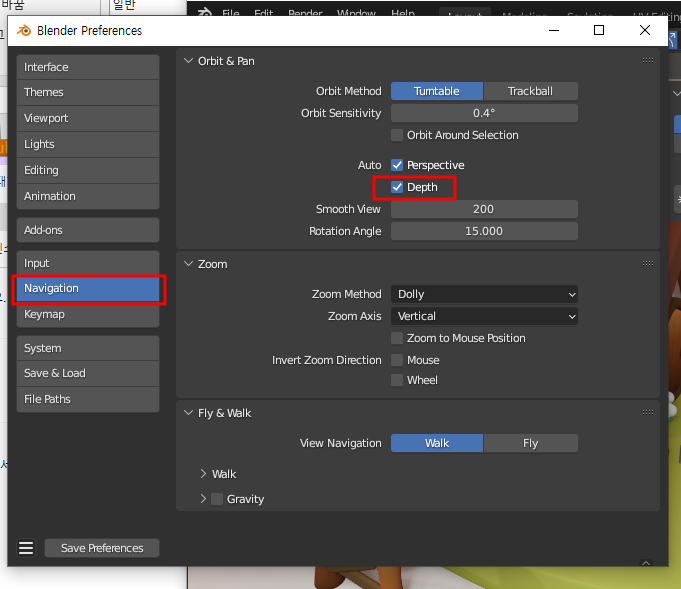Collapse the Orbit & Pan panel

click(188, 61)
